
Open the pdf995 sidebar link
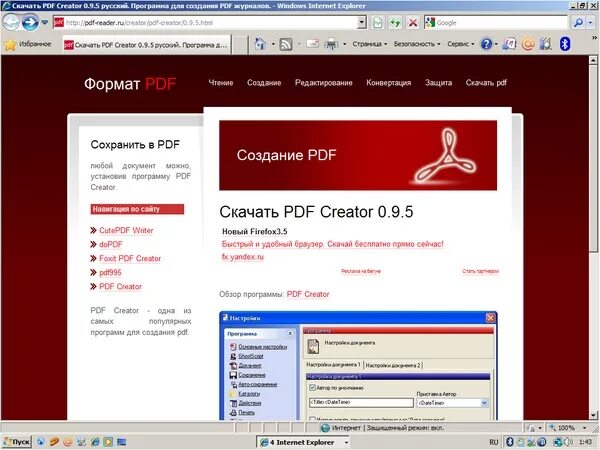(110, 273)
